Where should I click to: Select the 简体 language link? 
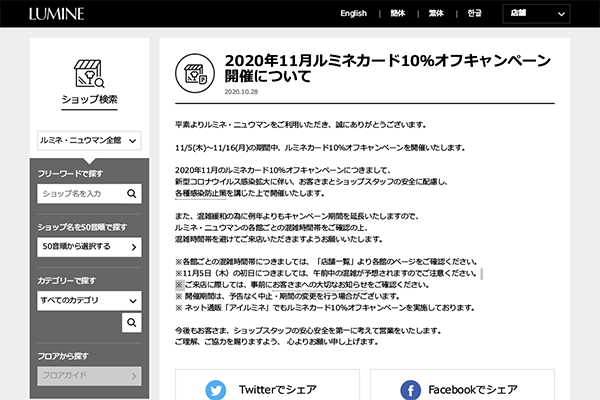coord(398,13)
